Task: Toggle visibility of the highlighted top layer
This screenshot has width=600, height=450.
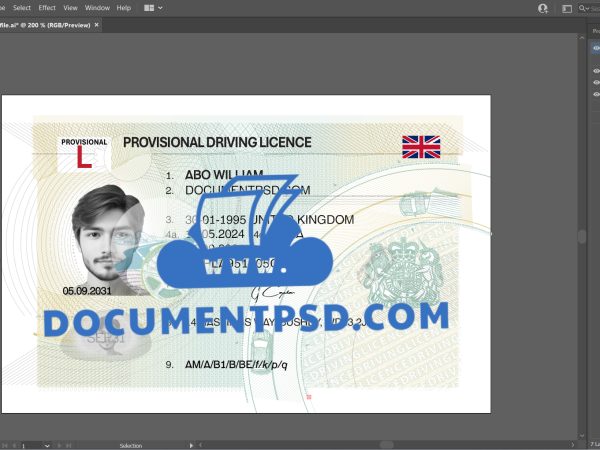Action: pos(596,48)
